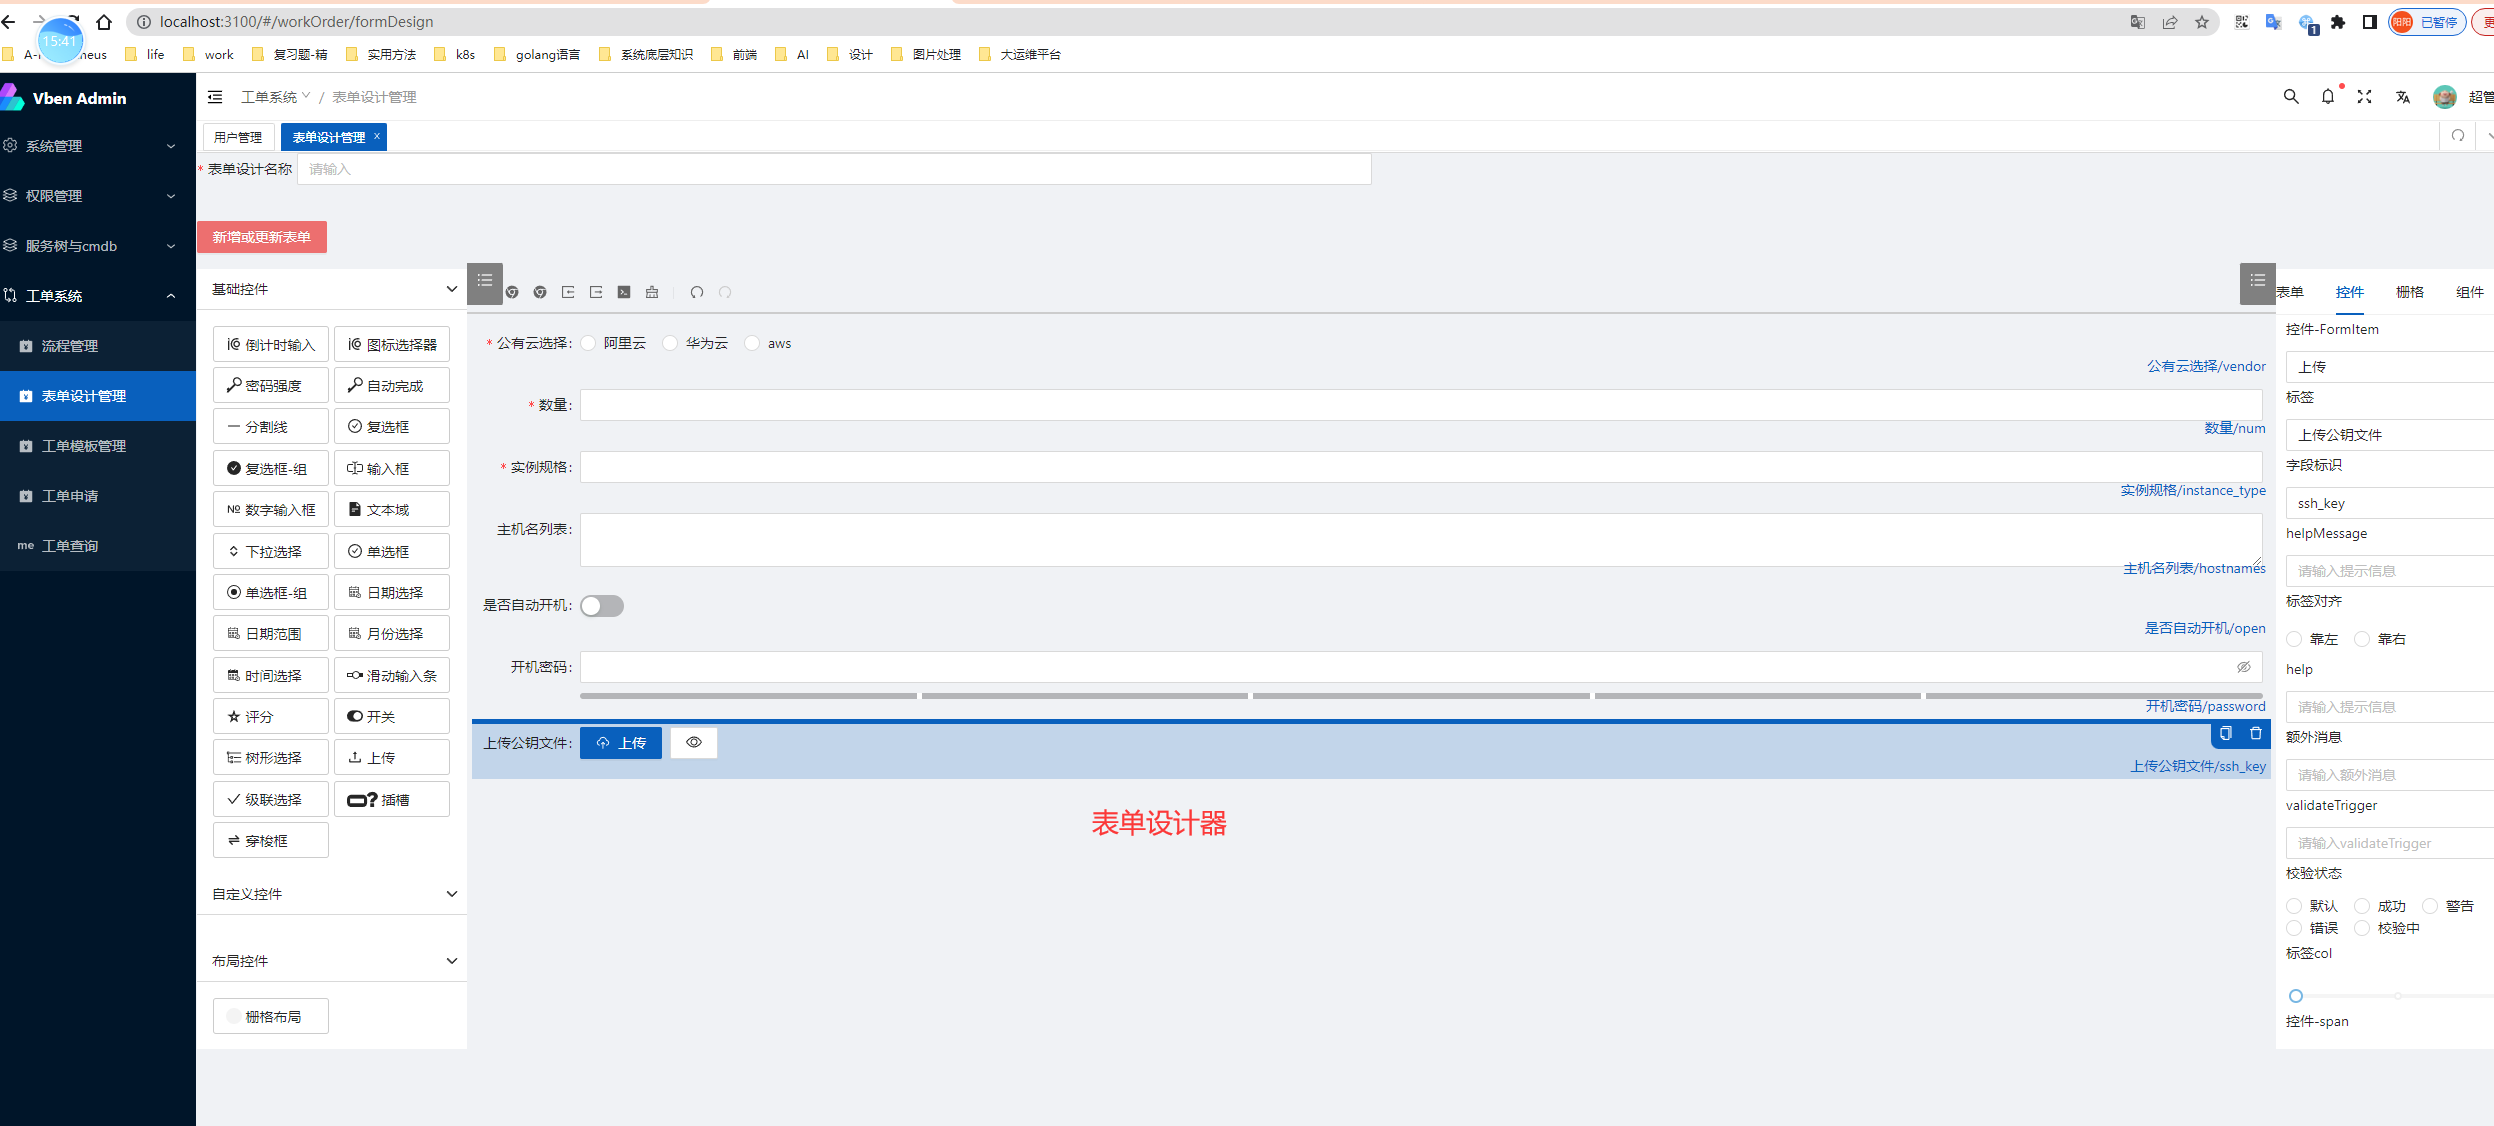Open the 工单模板管理 menu item
Image resolution: width=2494 pixels, height=1126 pixels.
click(84, 446)
